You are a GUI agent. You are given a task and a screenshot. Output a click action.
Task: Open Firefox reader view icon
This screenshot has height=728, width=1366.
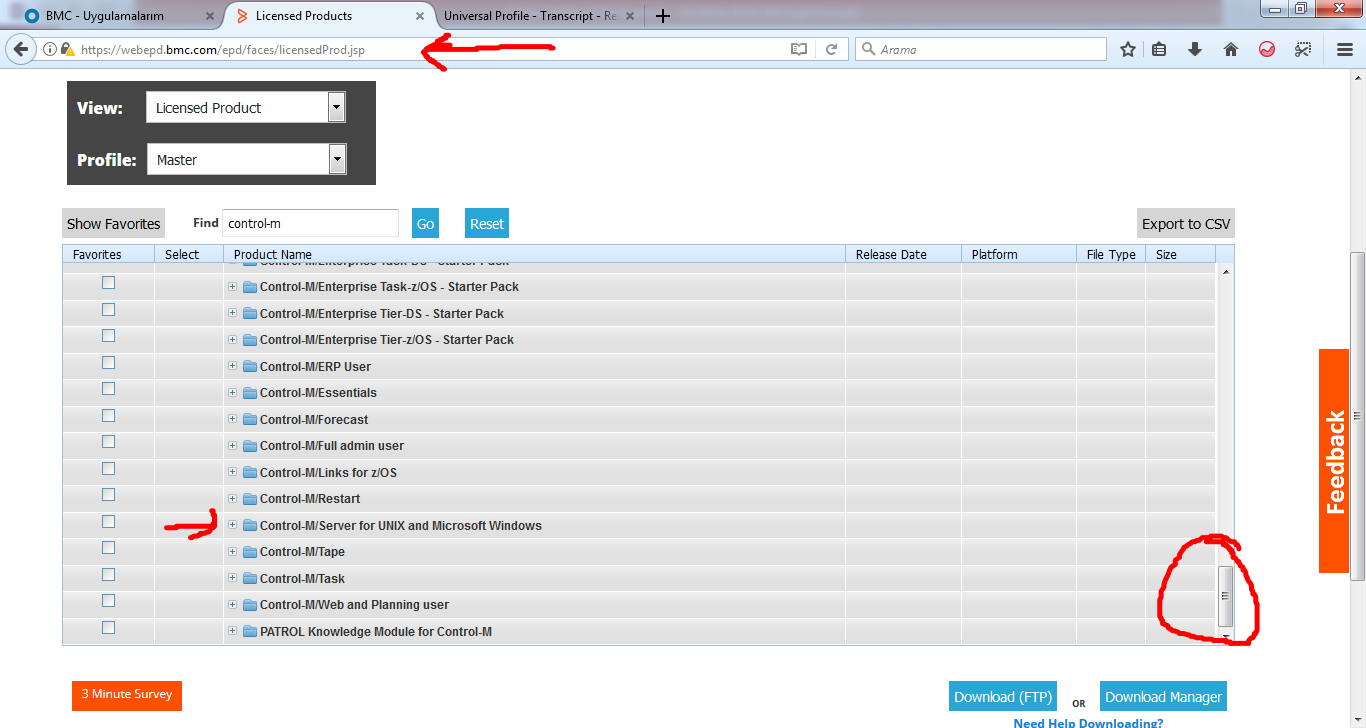(x=798, y=49)
